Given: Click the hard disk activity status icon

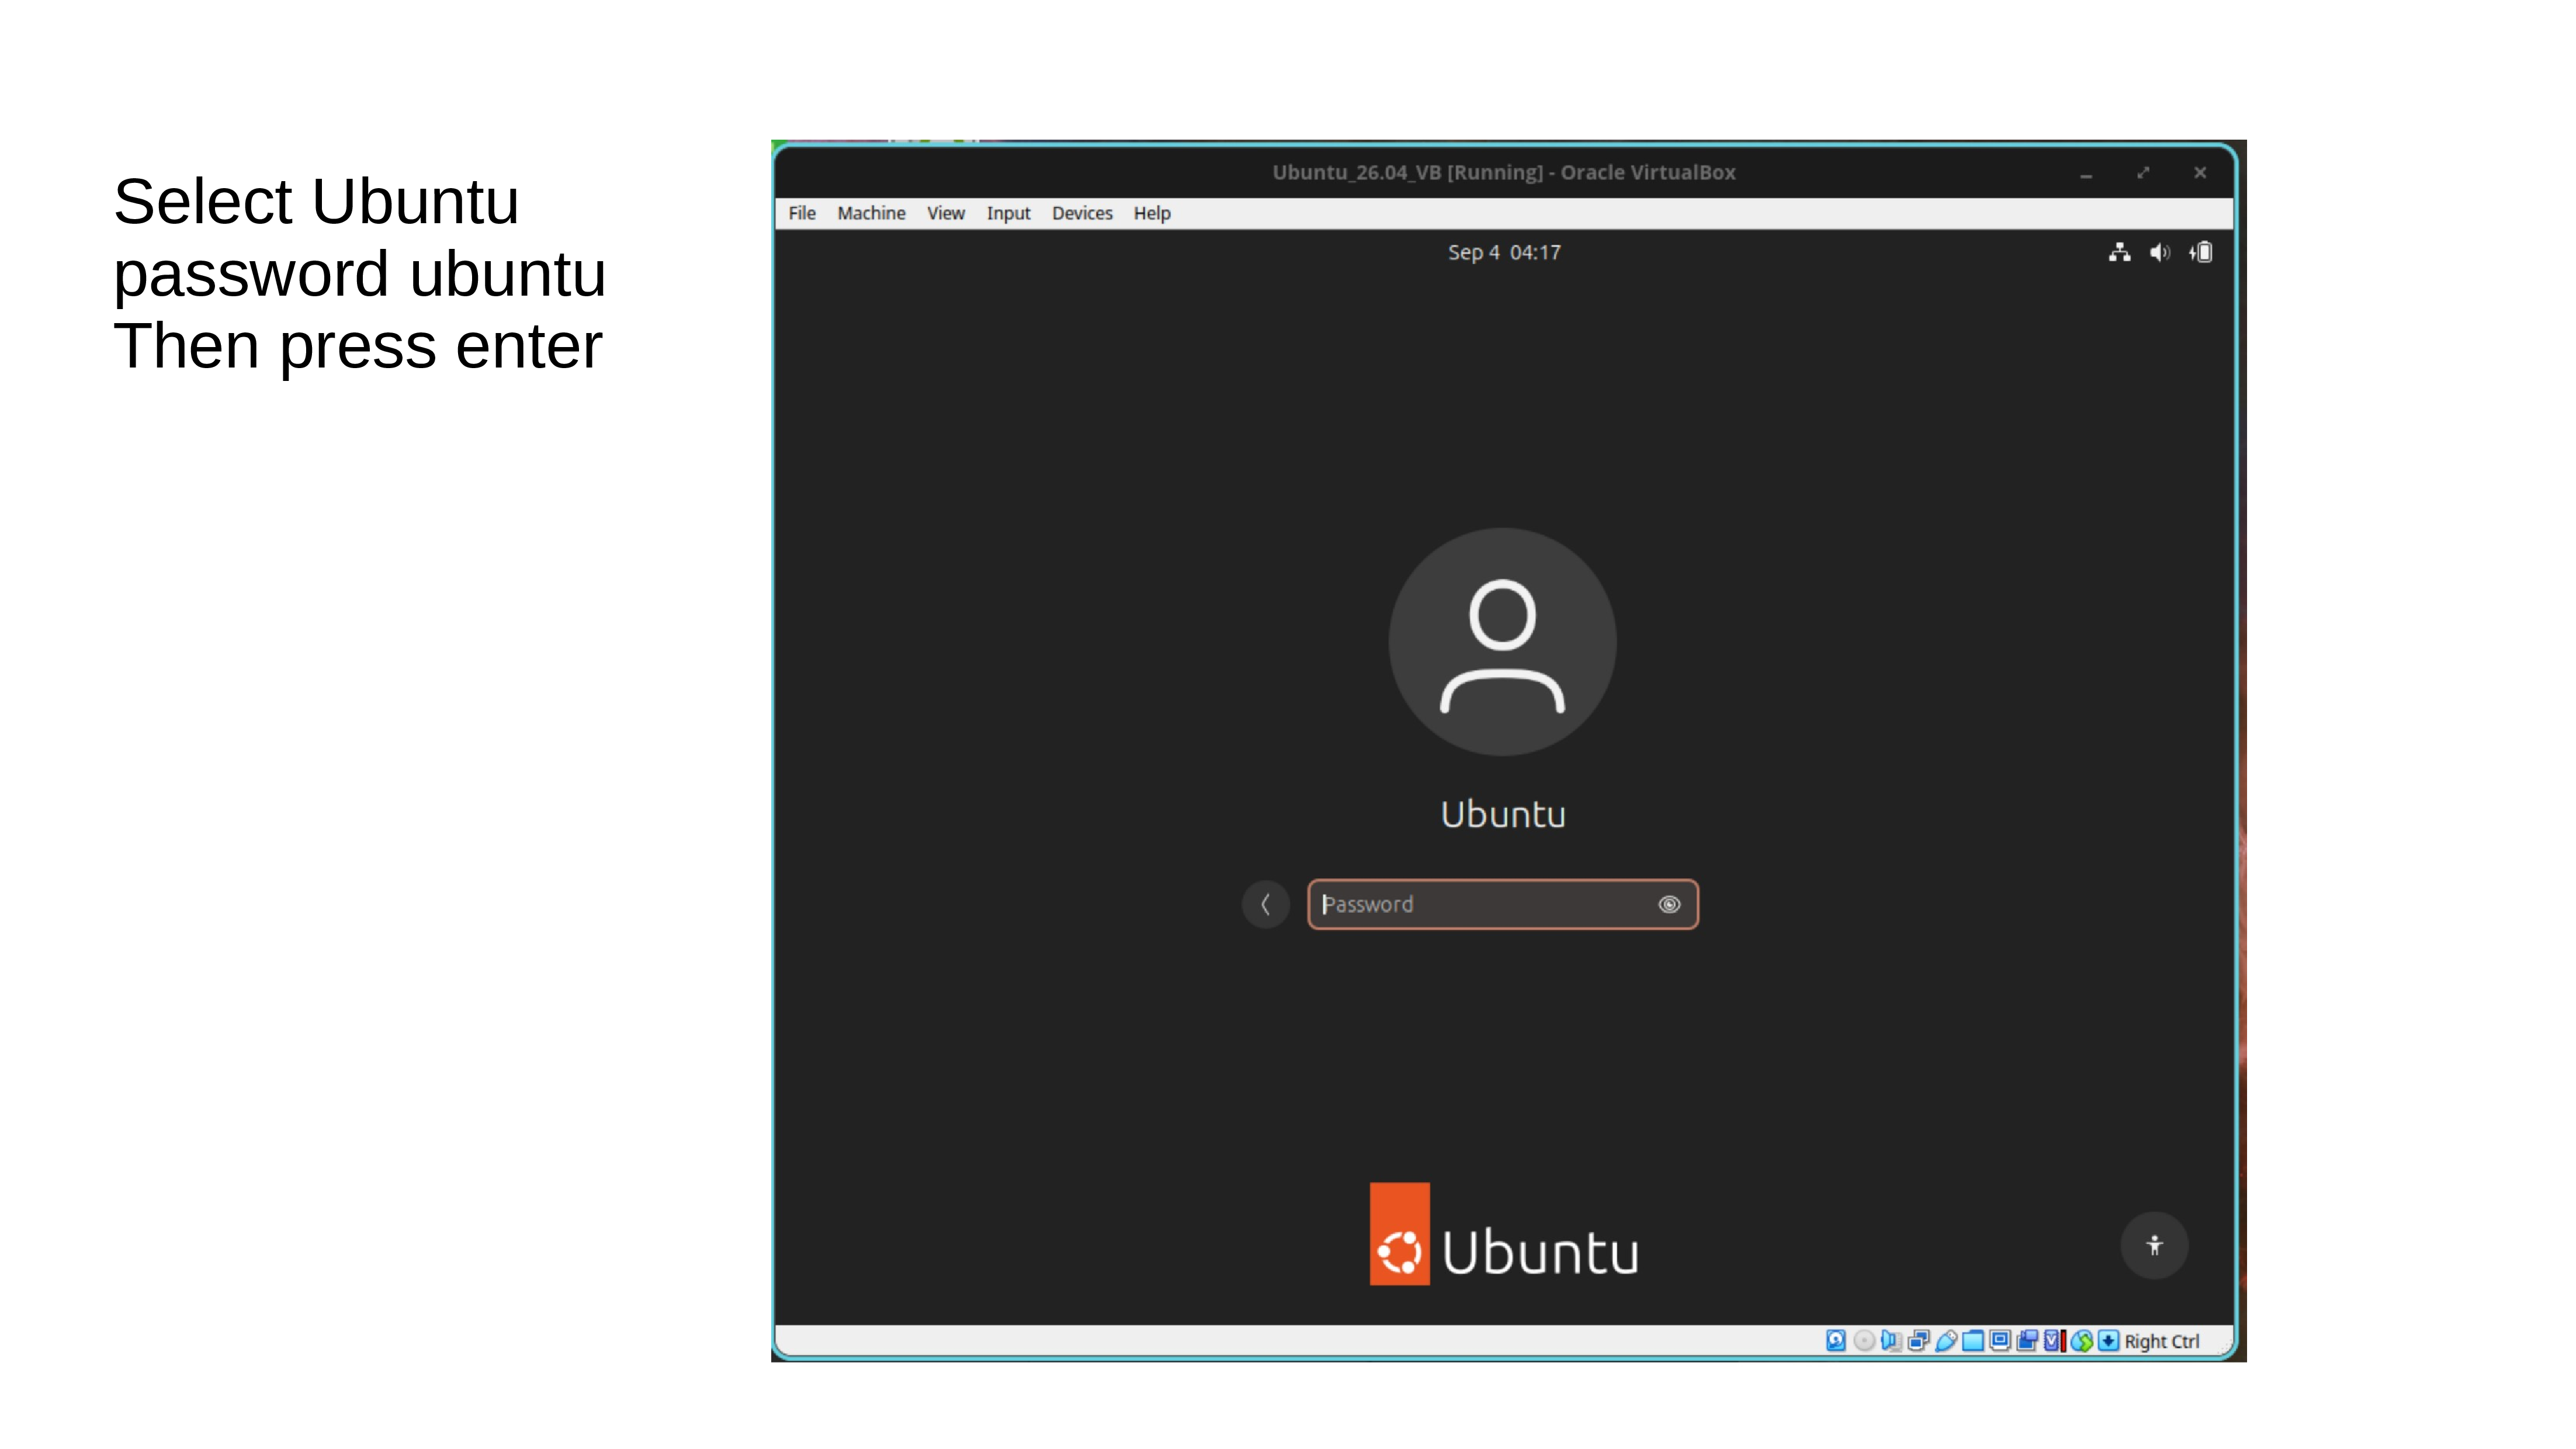Looking at the screenshot, I should 1836,1341.
